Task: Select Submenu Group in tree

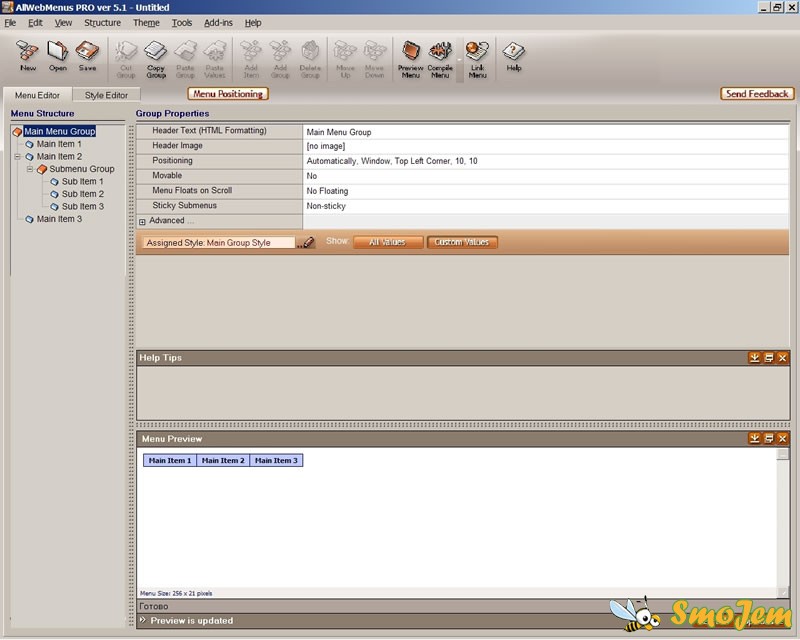Action: pos(82,168)
